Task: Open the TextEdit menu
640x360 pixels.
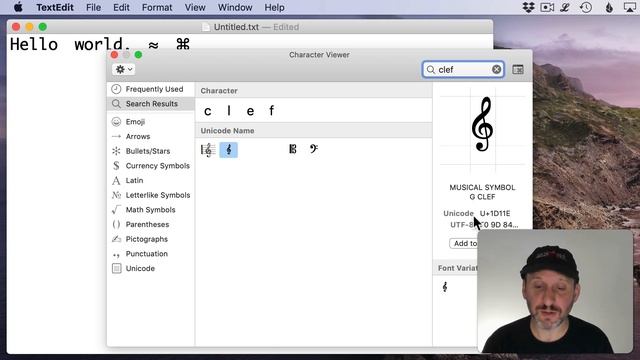Action: click(x=55, y=7)
